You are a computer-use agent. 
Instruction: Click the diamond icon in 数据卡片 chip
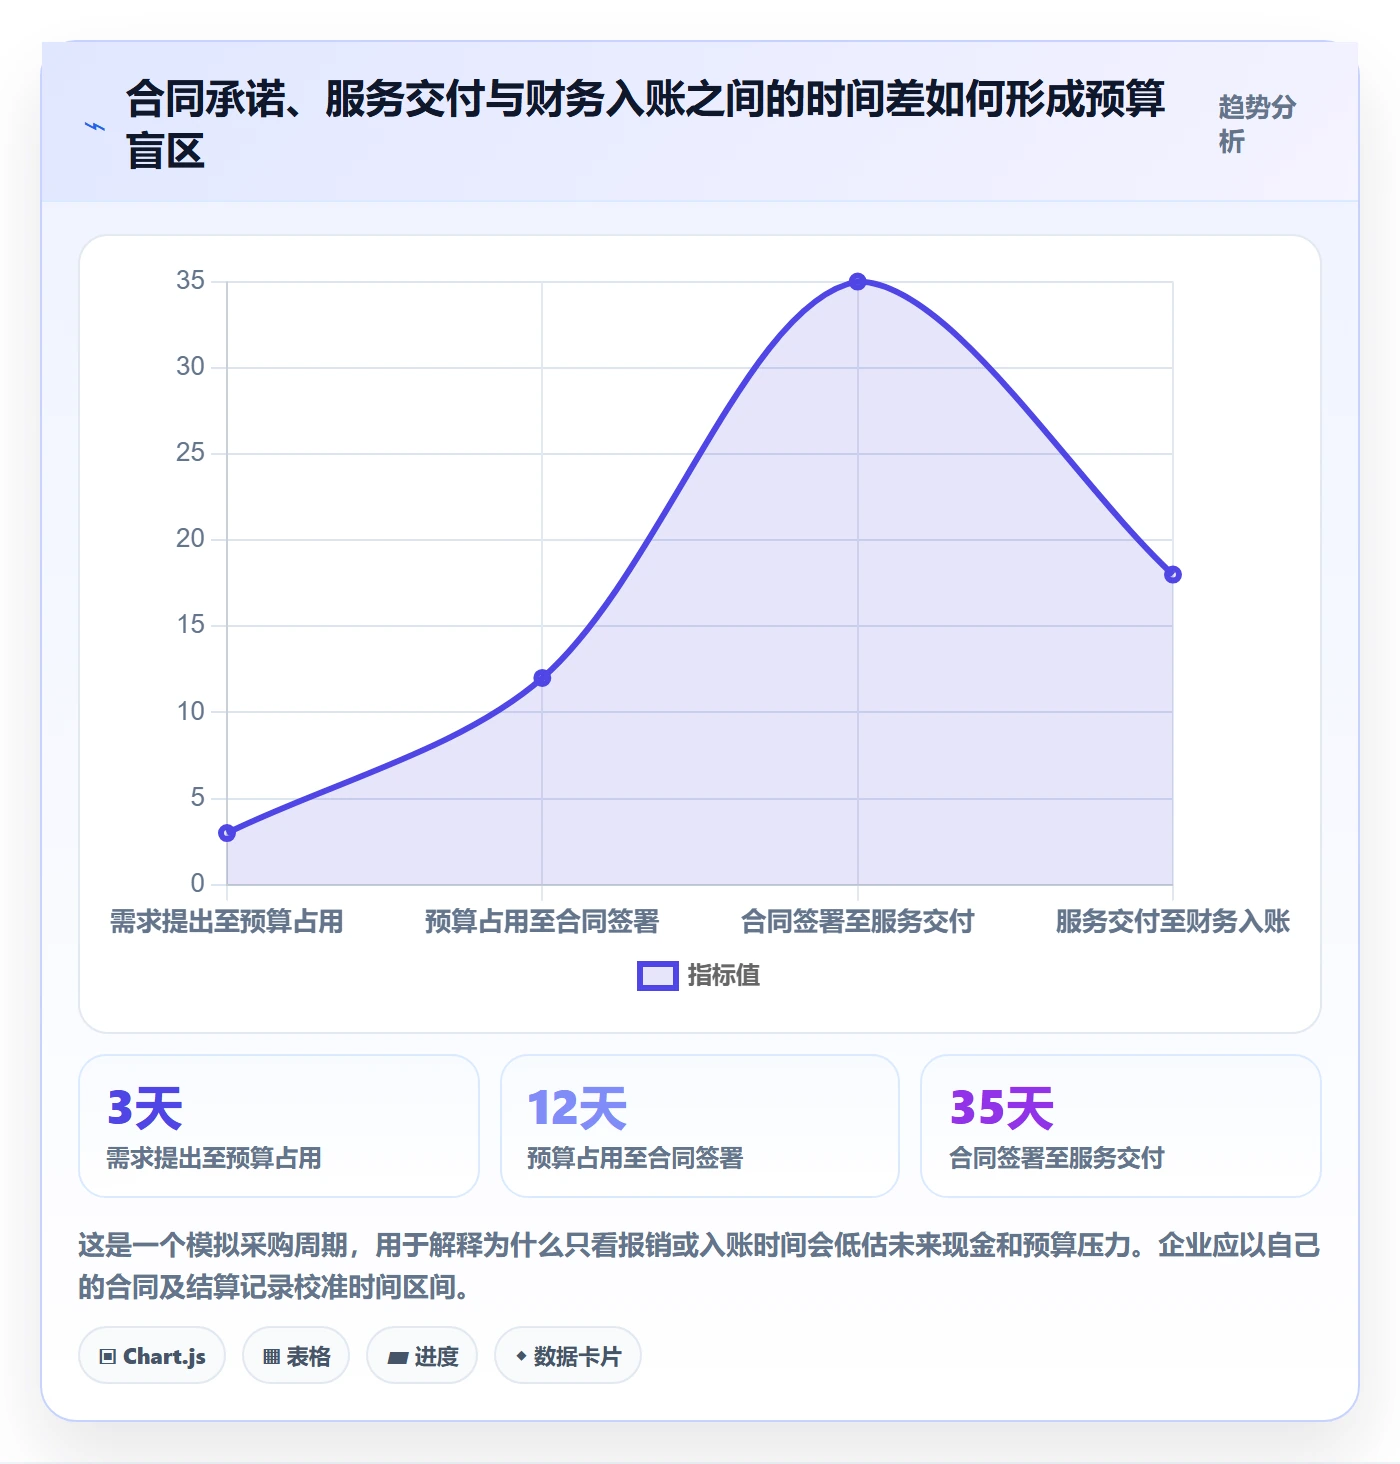(520, 1356)
